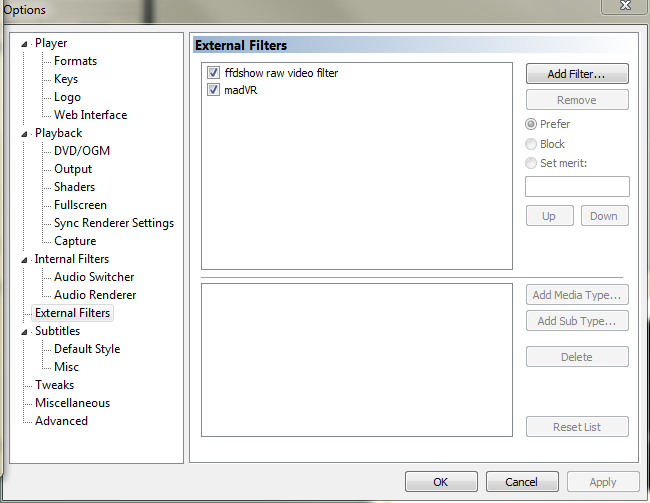Collapse the Subtitles tree node
This screenshot has height=503, width=650.
(26, 331)
